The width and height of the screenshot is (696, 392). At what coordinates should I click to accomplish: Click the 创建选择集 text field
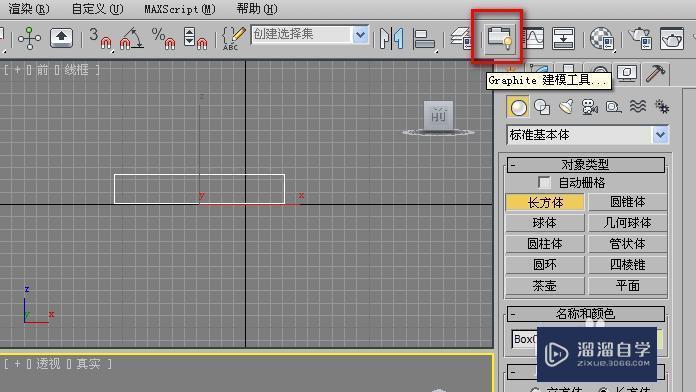[x=302, y=35]
